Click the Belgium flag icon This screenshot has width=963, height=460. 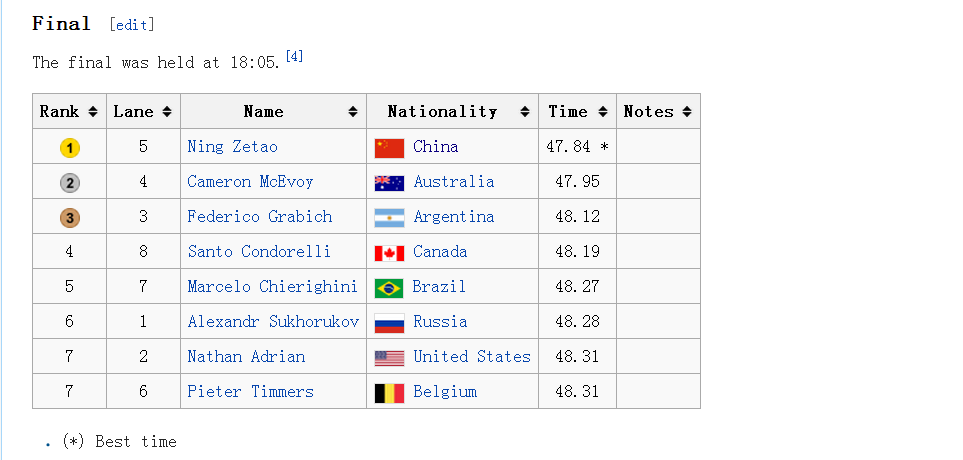coord(389,393)
